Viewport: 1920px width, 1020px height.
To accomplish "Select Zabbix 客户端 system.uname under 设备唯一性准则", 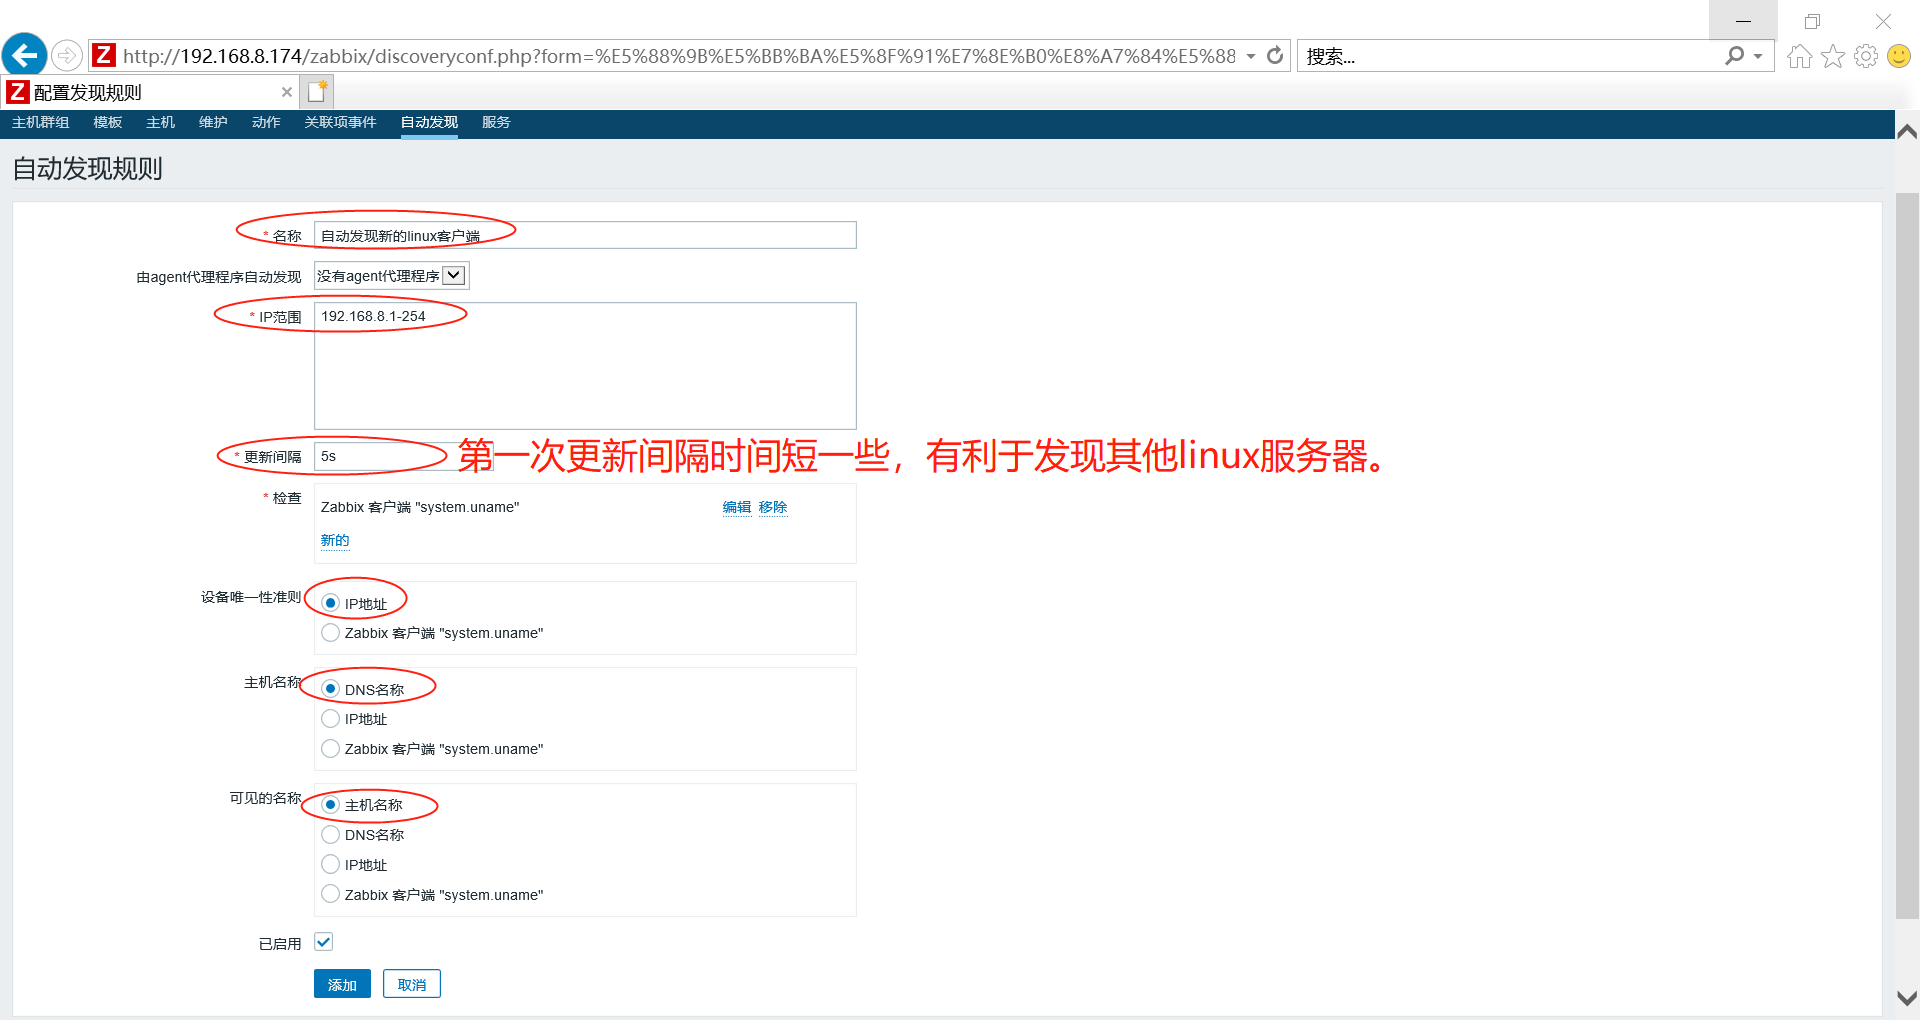I will click(331, 633).
